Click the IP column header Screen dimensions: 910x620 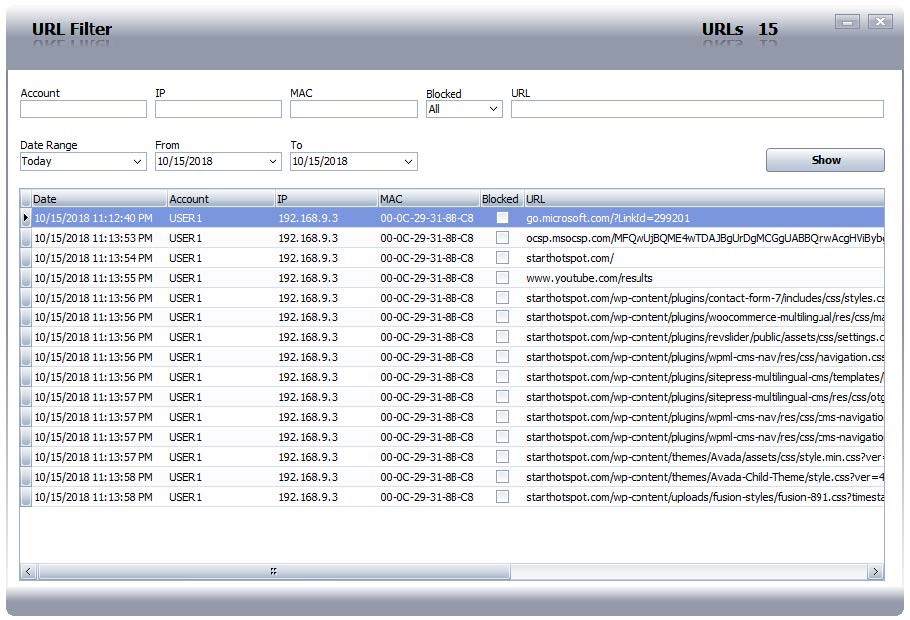click(327, 199)
